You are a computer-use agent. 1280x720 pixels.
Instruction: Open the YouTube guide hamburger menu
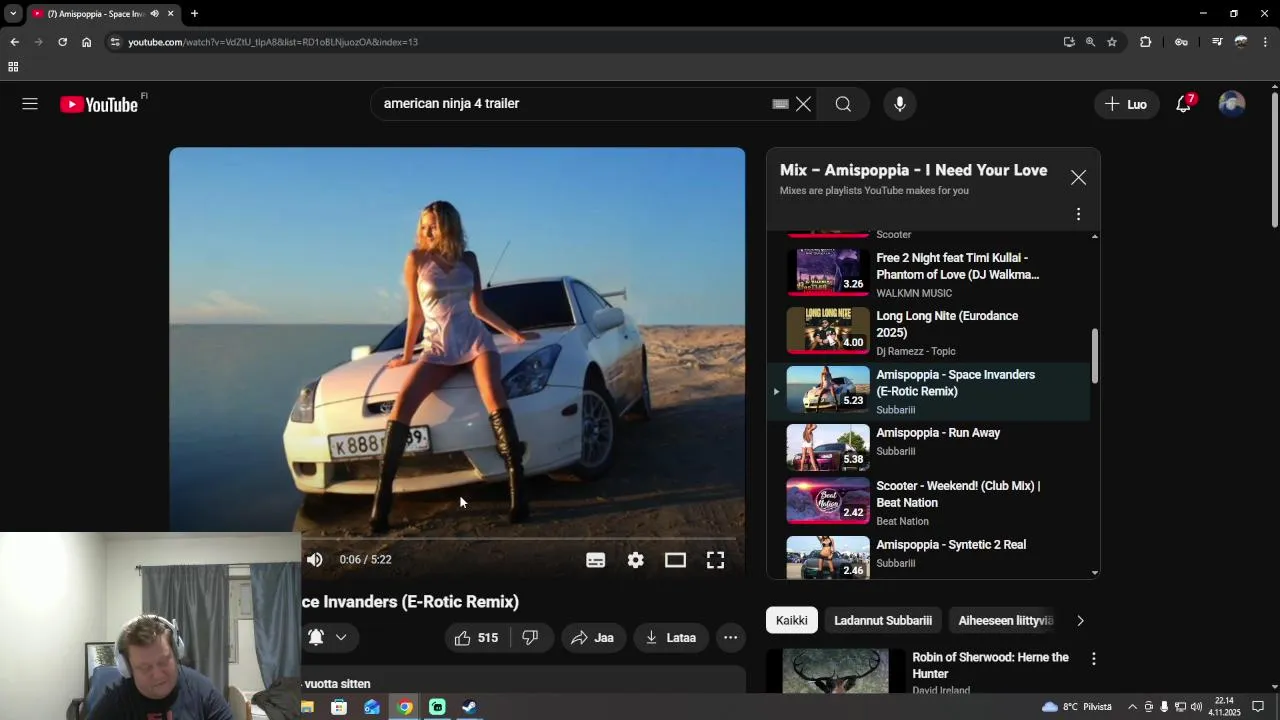(x=30, y=104)
